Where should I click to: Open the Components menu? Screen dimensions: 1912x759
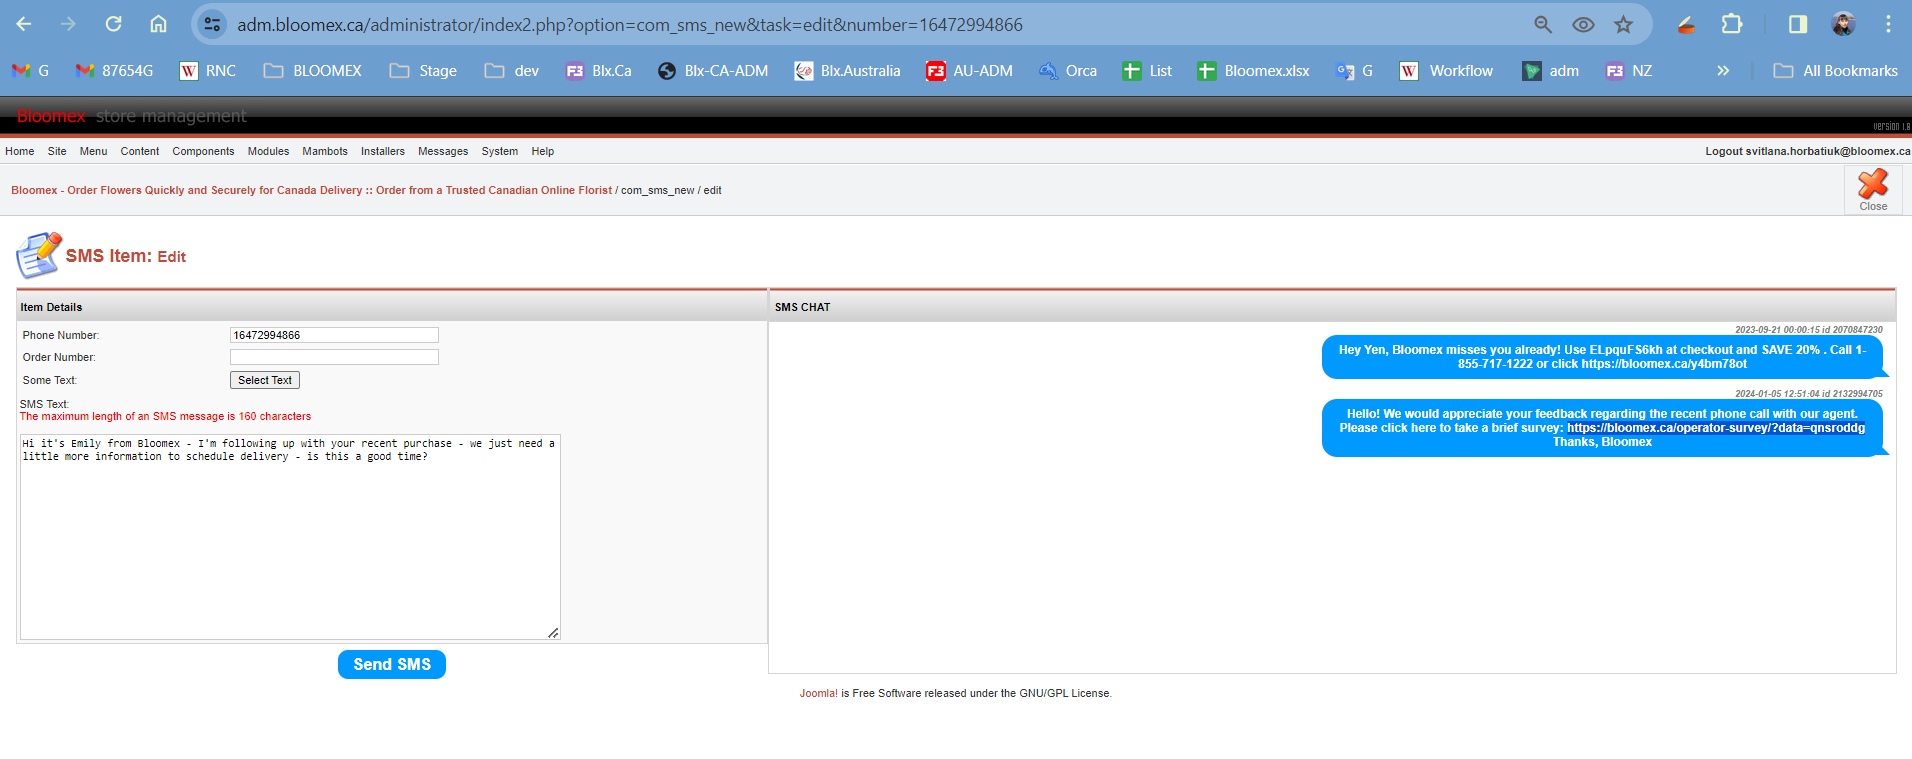coord(203,151)
